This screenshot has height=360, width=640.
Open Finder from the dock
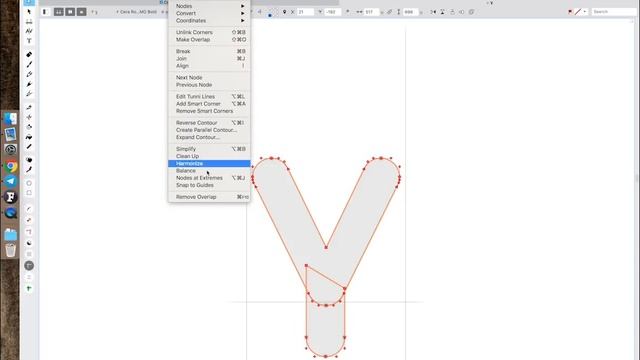(11, 118)
